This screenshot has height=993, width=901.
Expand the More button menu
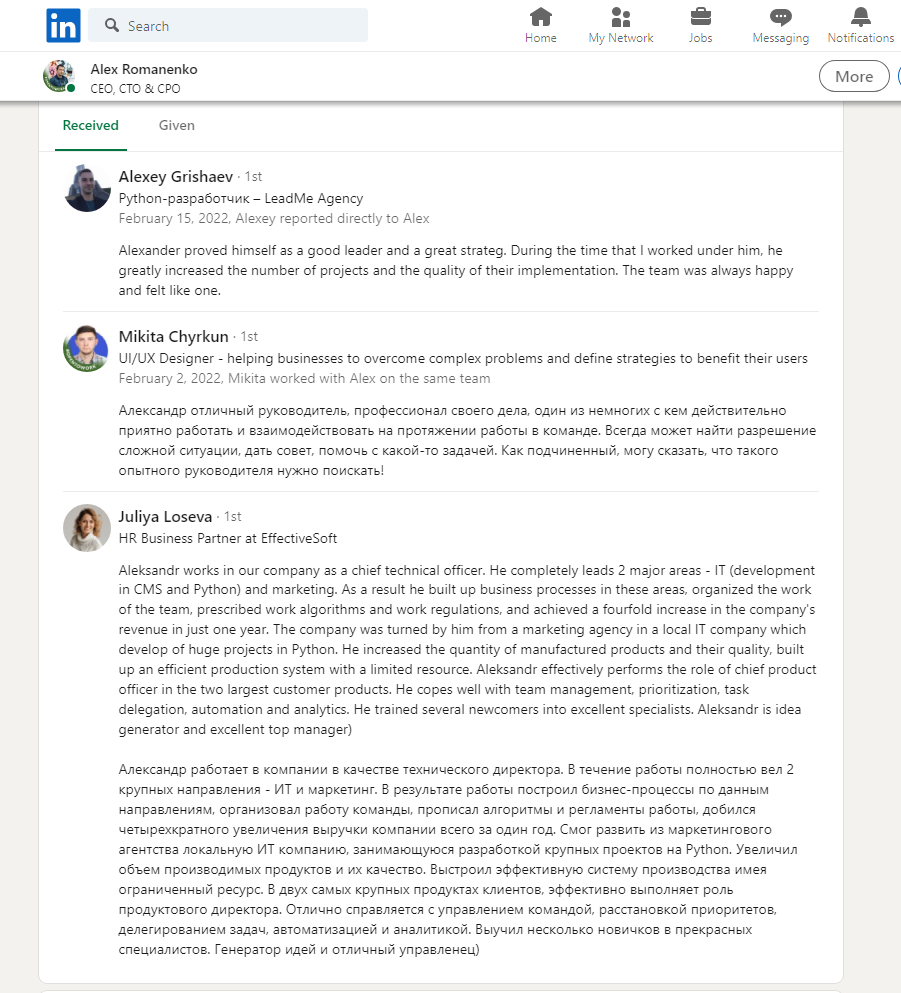point(853,76)
